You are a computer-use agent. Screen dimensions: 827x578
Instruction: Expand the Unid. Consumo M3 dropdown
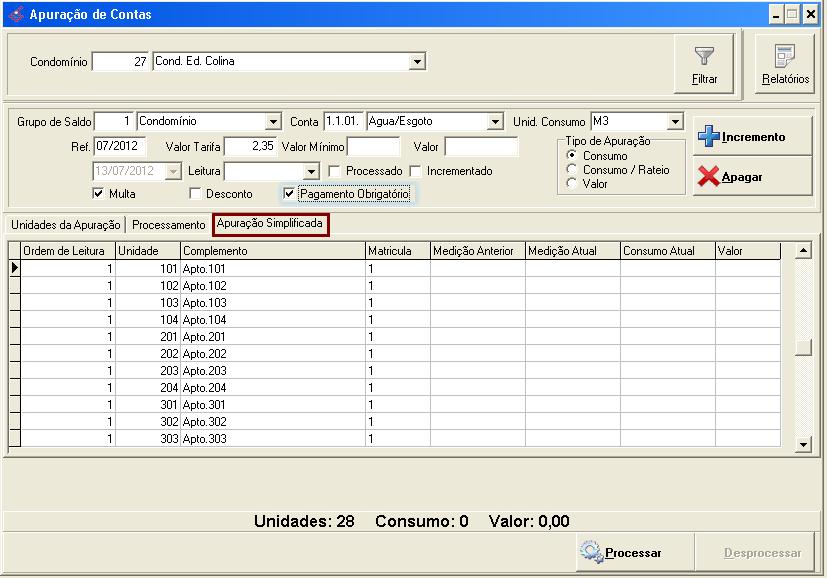coord(675,122)
